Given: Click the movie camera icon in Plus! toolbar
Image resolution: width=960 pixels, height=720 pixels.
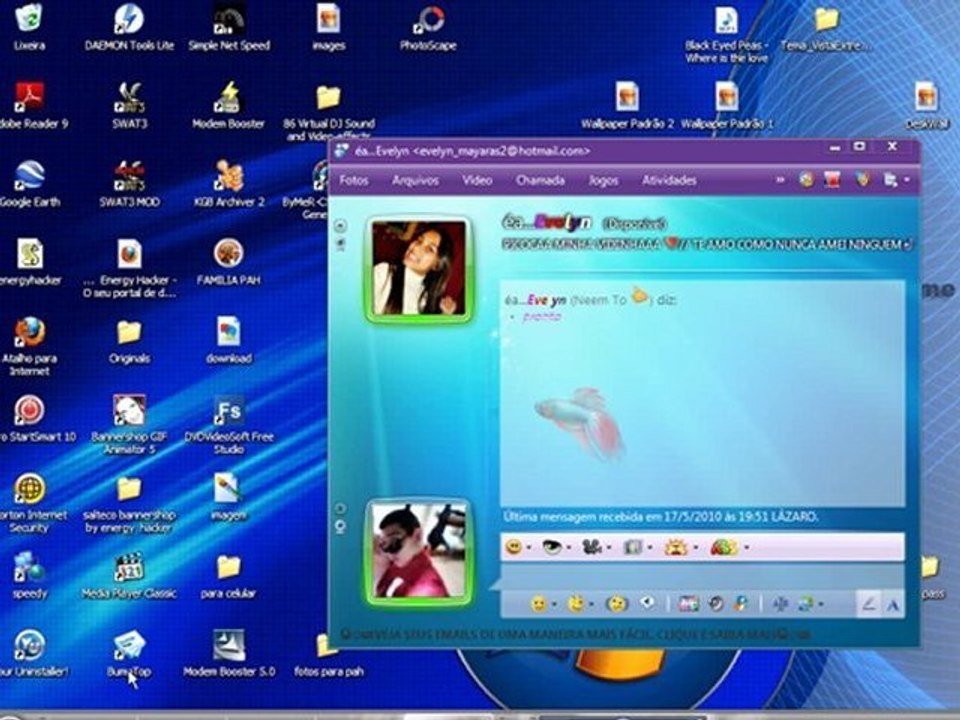Looking at the screenshot, I should pyautogui.click(x=591, y=547).
